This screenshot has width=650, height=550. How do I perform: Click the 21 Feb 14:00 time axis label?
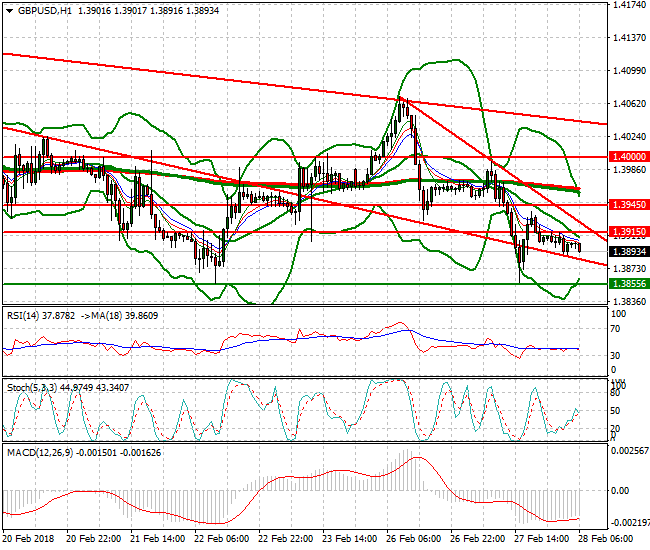158,539
